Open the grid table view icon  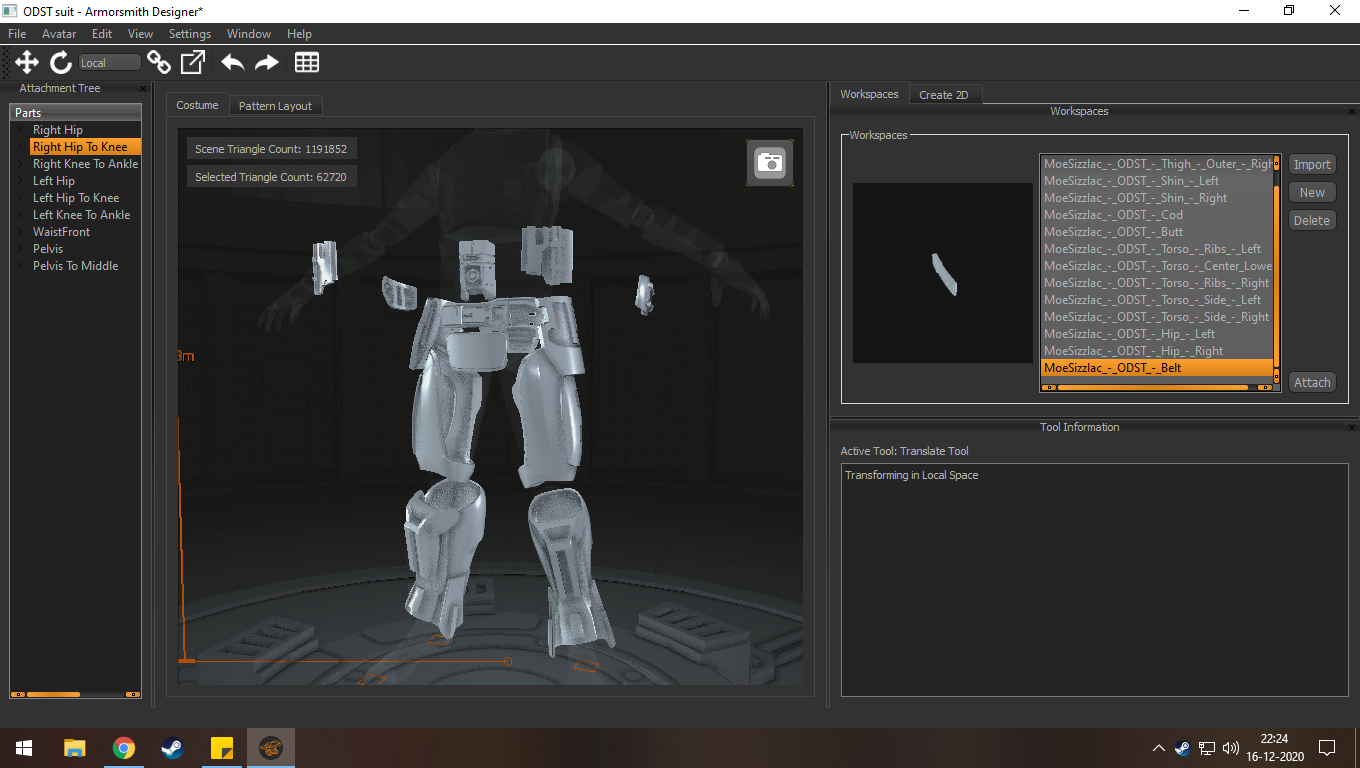pos(307,63)
